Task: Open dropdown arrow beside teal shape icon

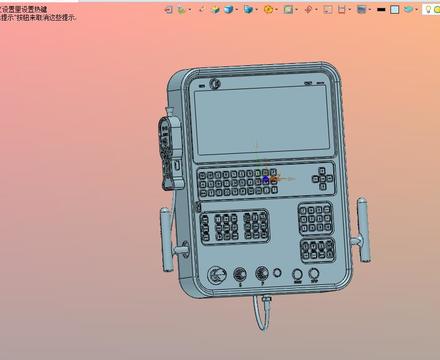Action: pyautogui.click(x=417, y=10)
